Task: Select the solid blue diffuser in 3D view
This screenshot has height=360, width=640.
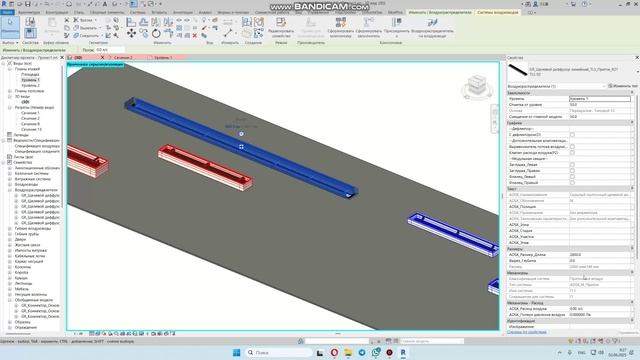Action: (241, 147)
